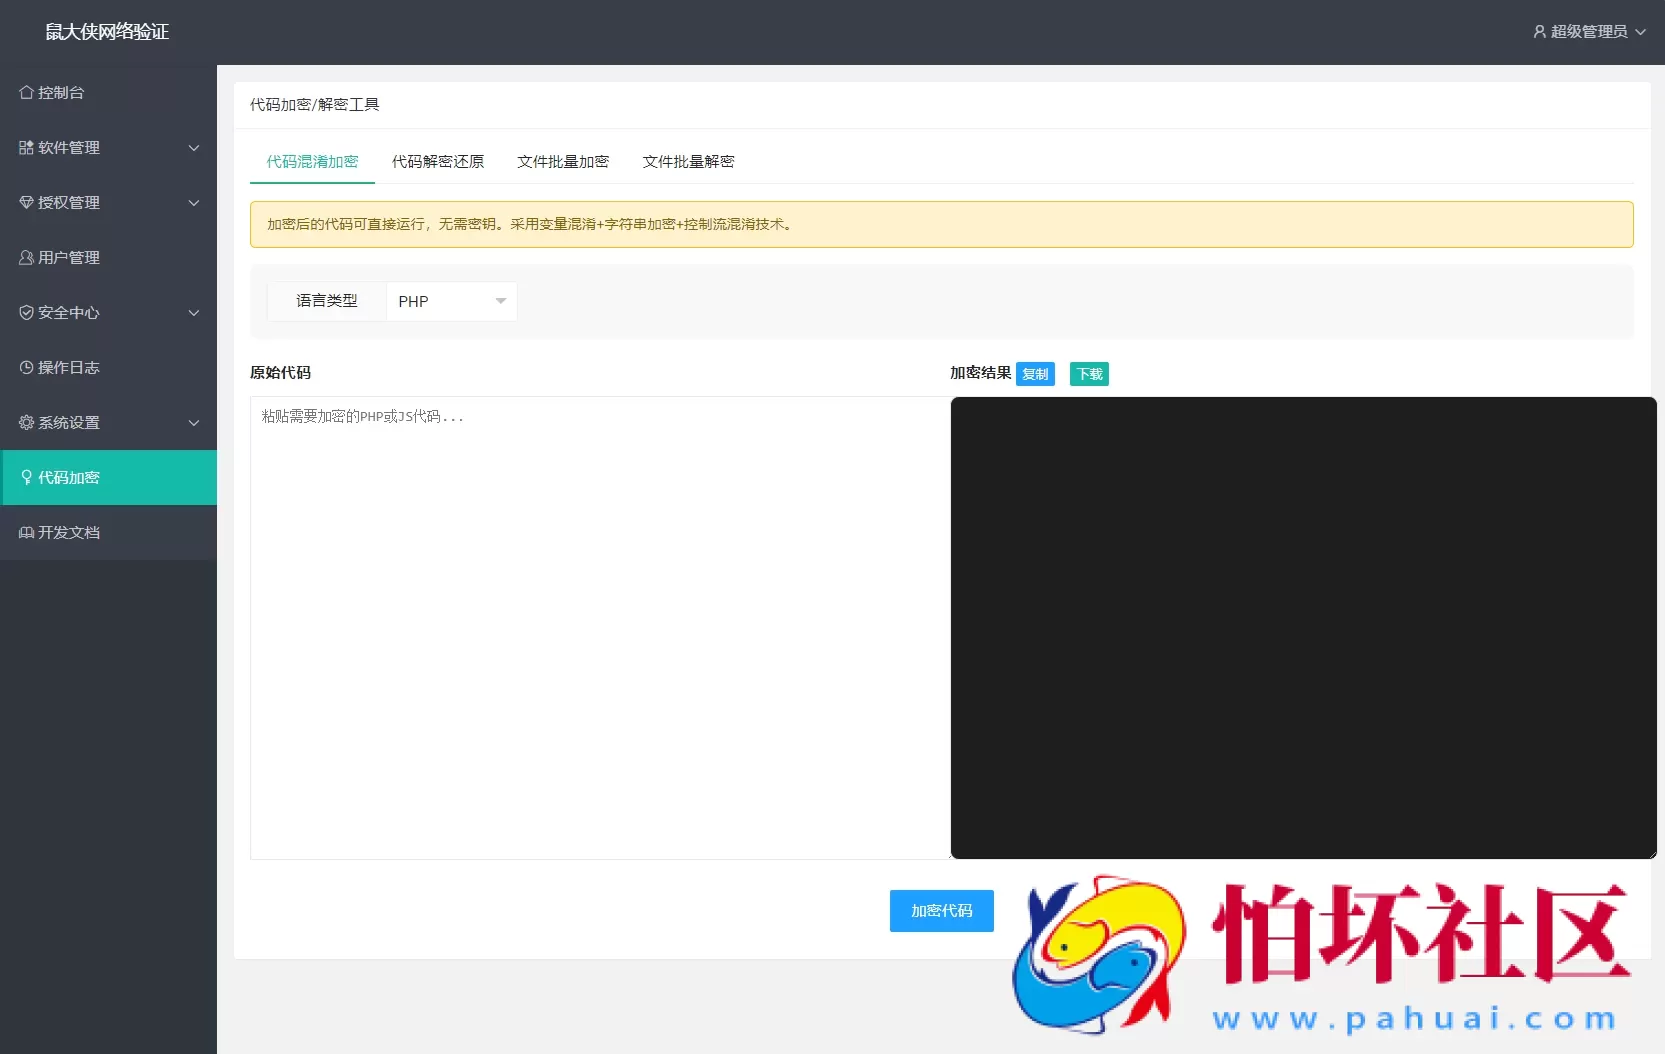Click the 复制 copy button
Viewport: 1665px width, 1054px height.
(x=1035, y=373)
